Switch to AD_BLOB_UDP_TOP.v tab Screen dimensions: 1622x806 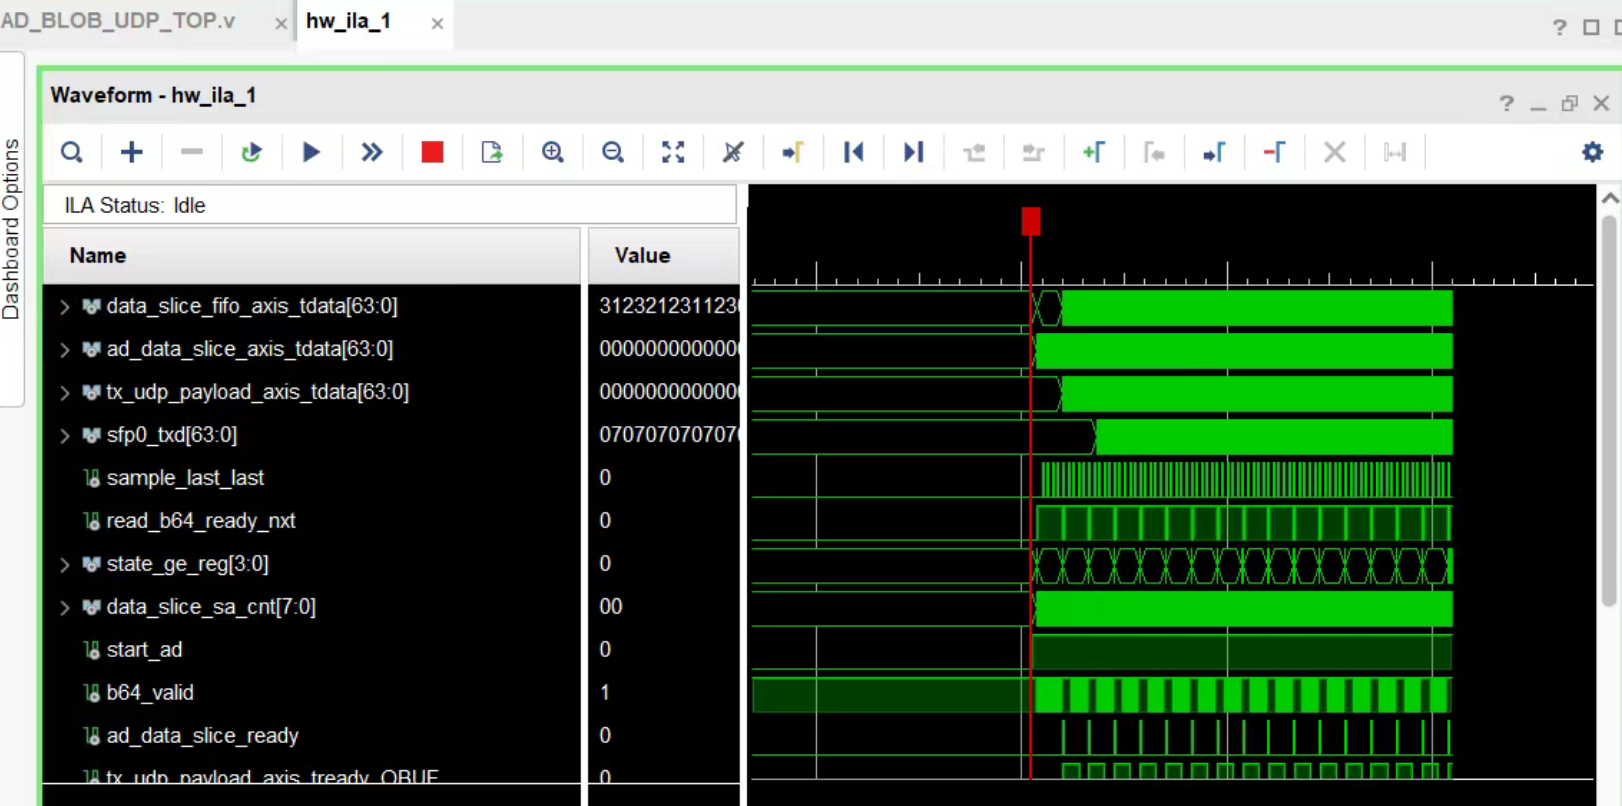120,22
